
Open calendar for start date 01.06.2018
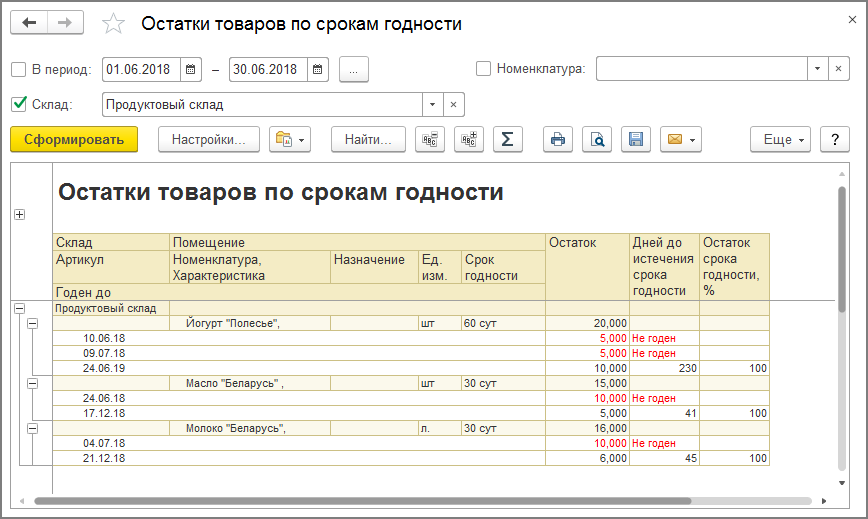(190, 70)
